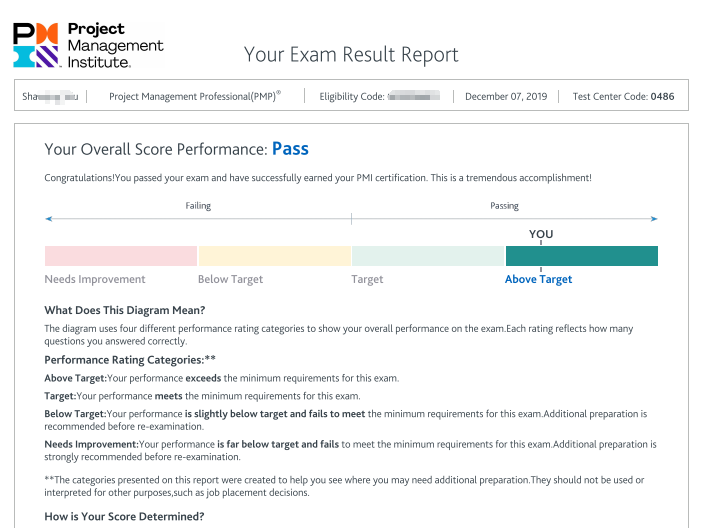This screenshot has height=528, width=704.
Task: Click the blurred Eligibility Code value
Action: coord(413,97)
